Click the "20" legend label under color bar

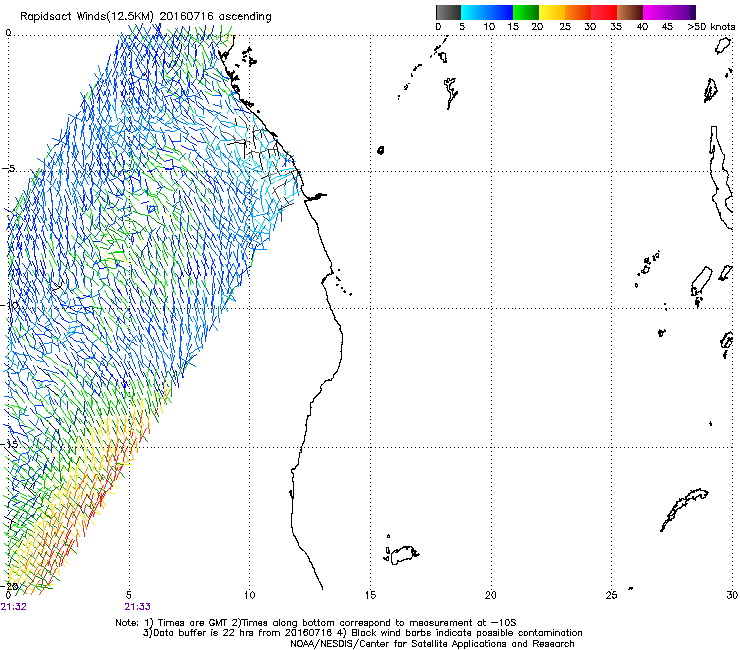pos(537,27)
